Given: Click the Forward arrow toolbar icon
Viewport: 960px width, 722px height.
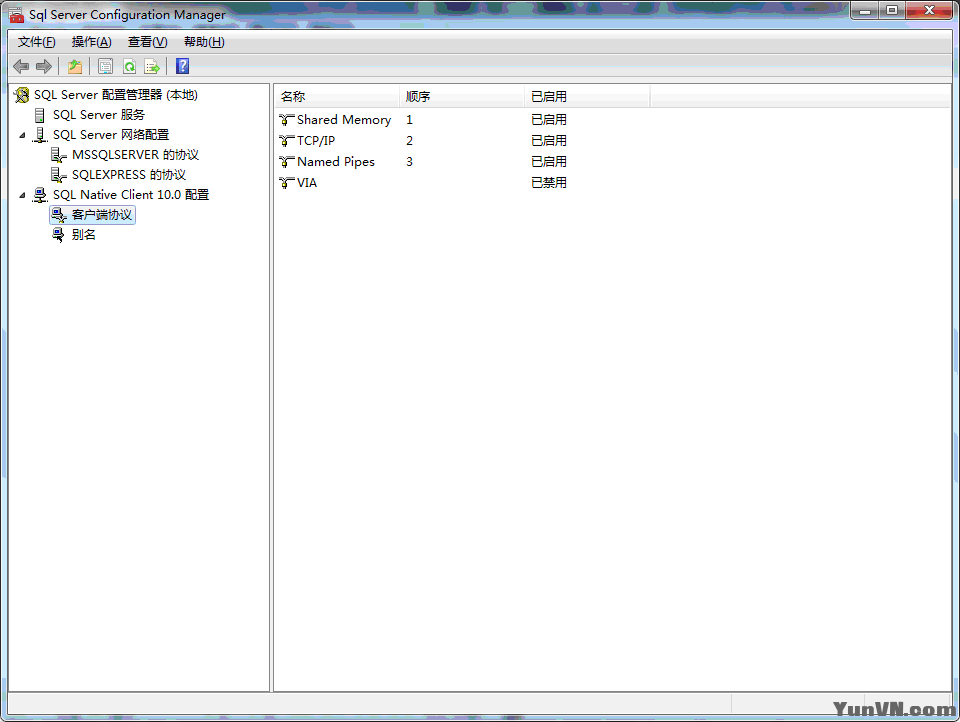Looking at the screenshot, I should [43, 66].
